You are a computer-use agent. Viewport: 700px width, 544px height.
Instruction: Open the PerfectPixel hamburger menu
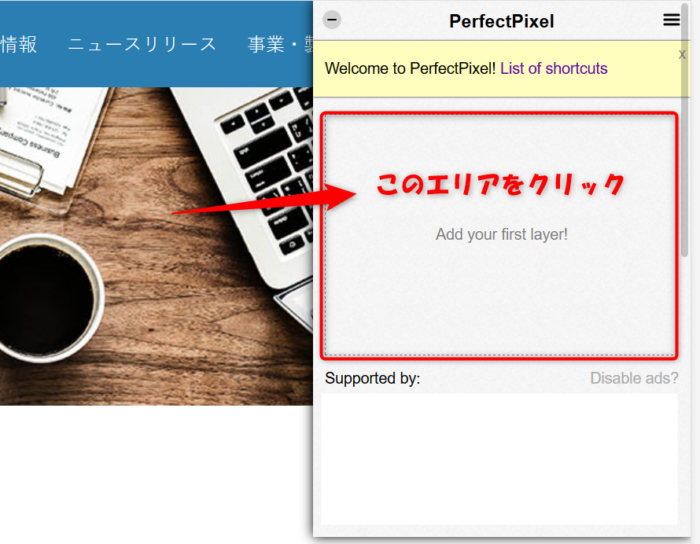pyautogui.click(x=671, y=20)
